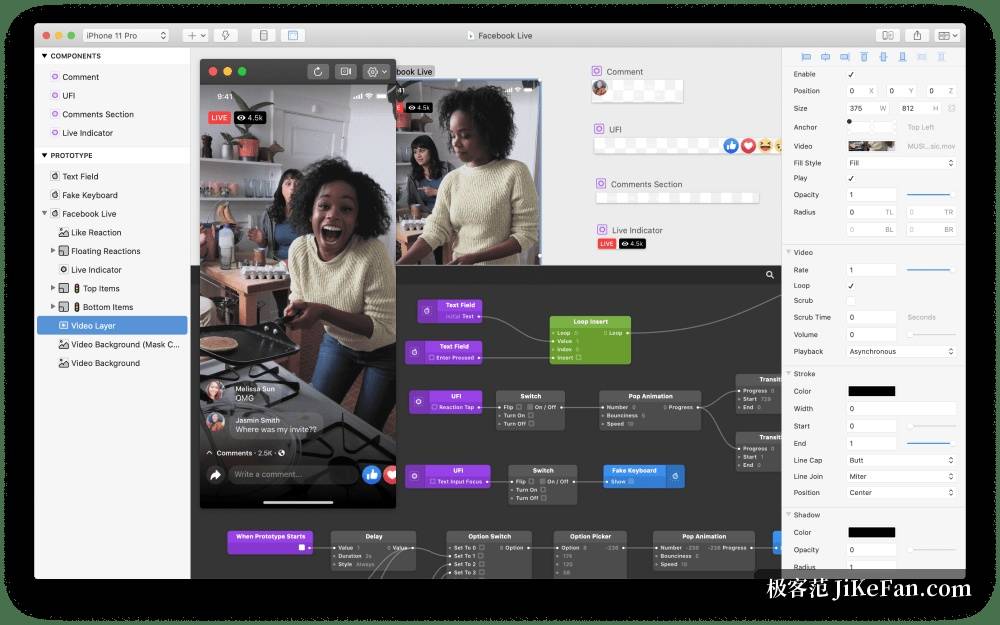Toggle Insert port on Loop Insert patch
The height and width of the screenshot is (625, 1000).
(578, 358)
